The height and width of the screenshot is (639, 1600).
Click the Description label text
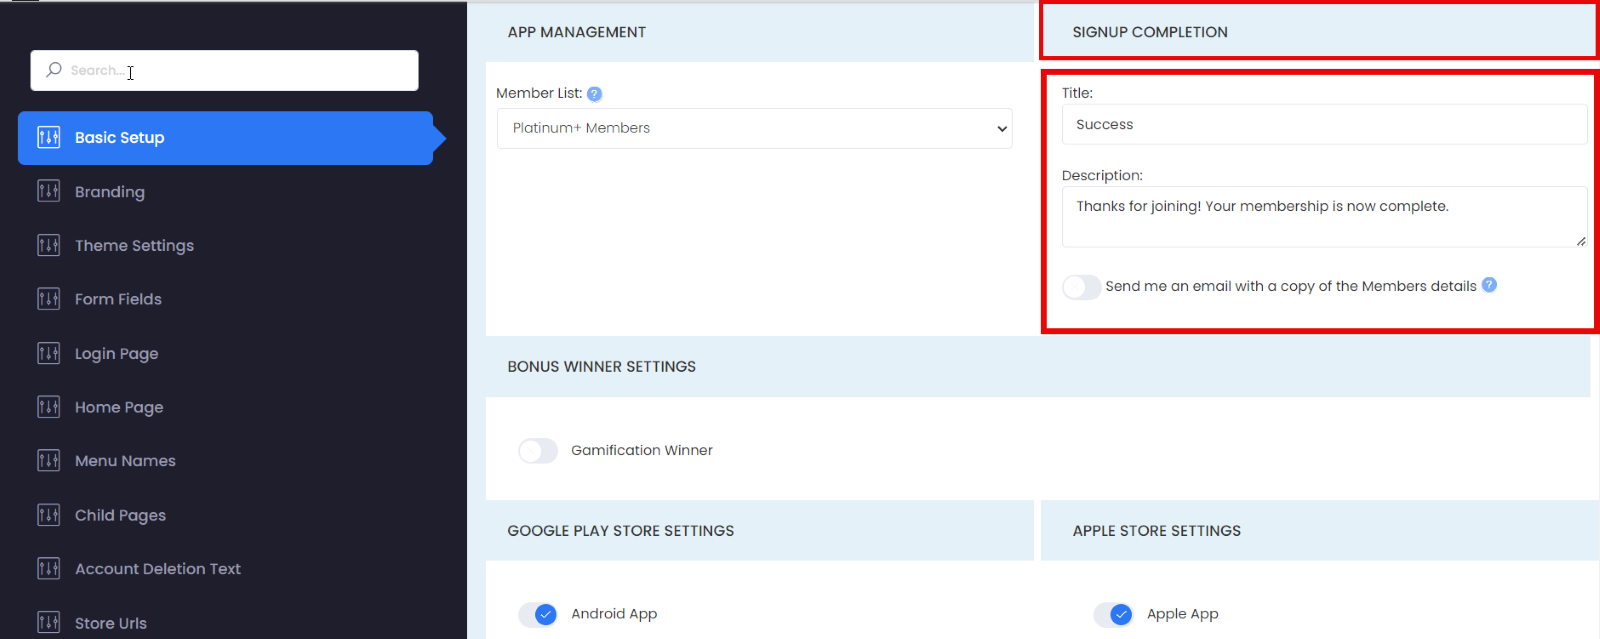click(1102, 175)
